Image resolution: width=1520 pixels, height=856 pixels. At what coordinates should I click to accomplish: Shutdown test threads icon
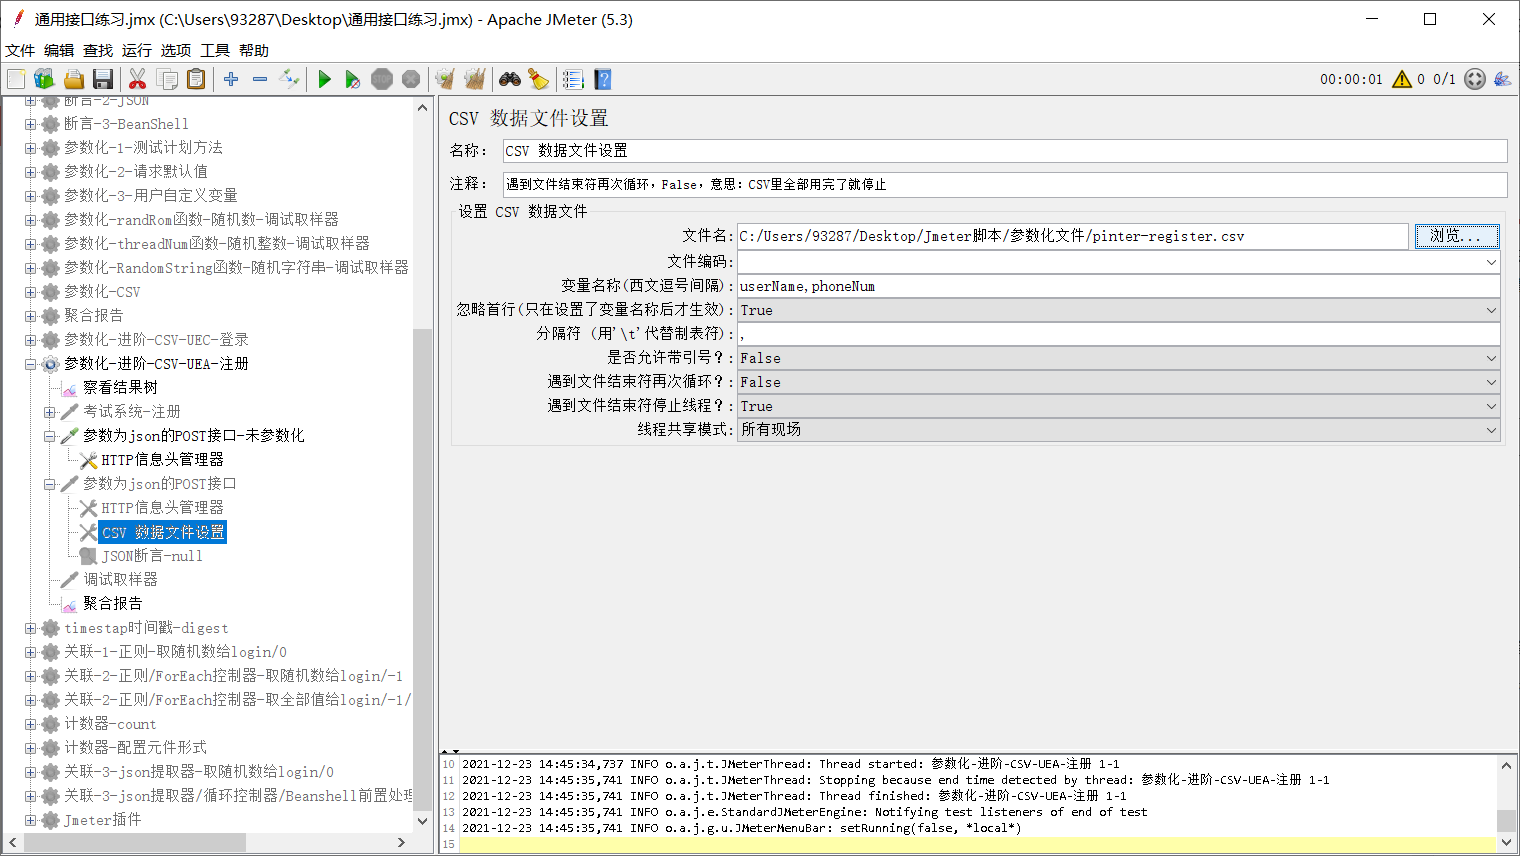[x=411, y=79]
